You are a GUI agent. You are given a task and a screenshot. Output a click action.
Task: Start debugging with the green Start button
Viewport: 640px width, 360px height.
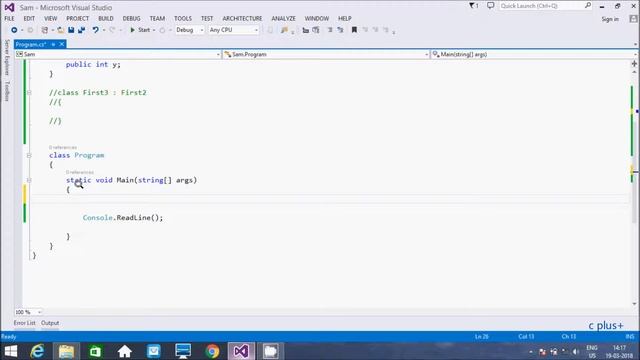[x=140, y=30]
